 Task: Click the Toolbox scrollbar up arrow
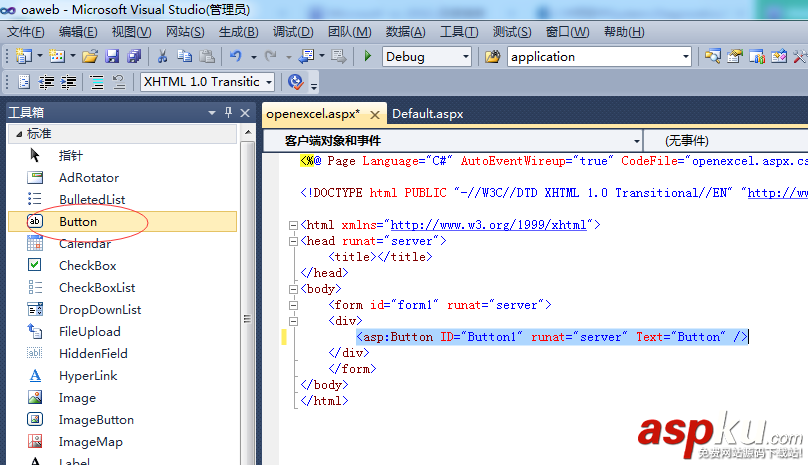(x=248, y=133)
